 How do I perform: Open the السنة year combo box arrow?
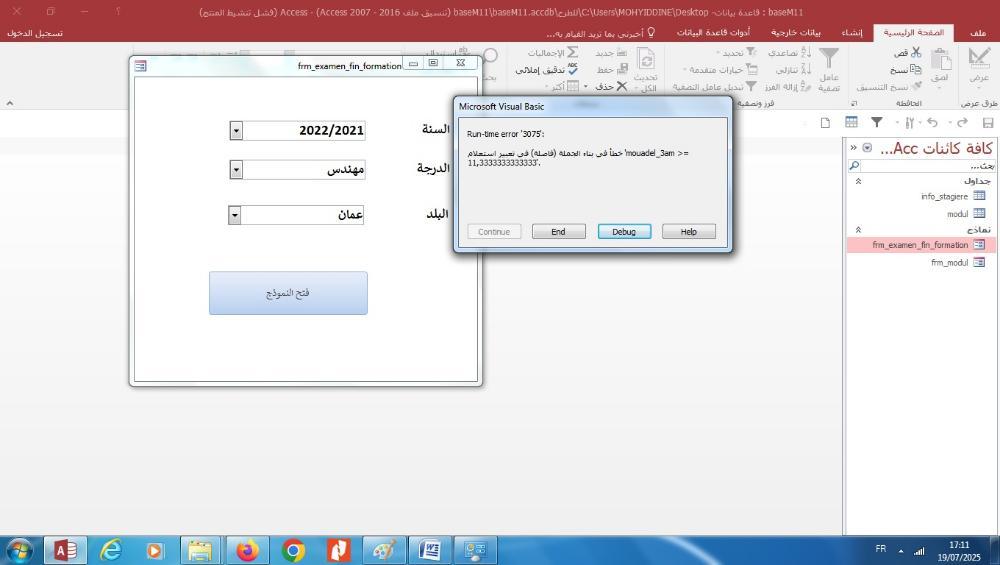point(236,131)
